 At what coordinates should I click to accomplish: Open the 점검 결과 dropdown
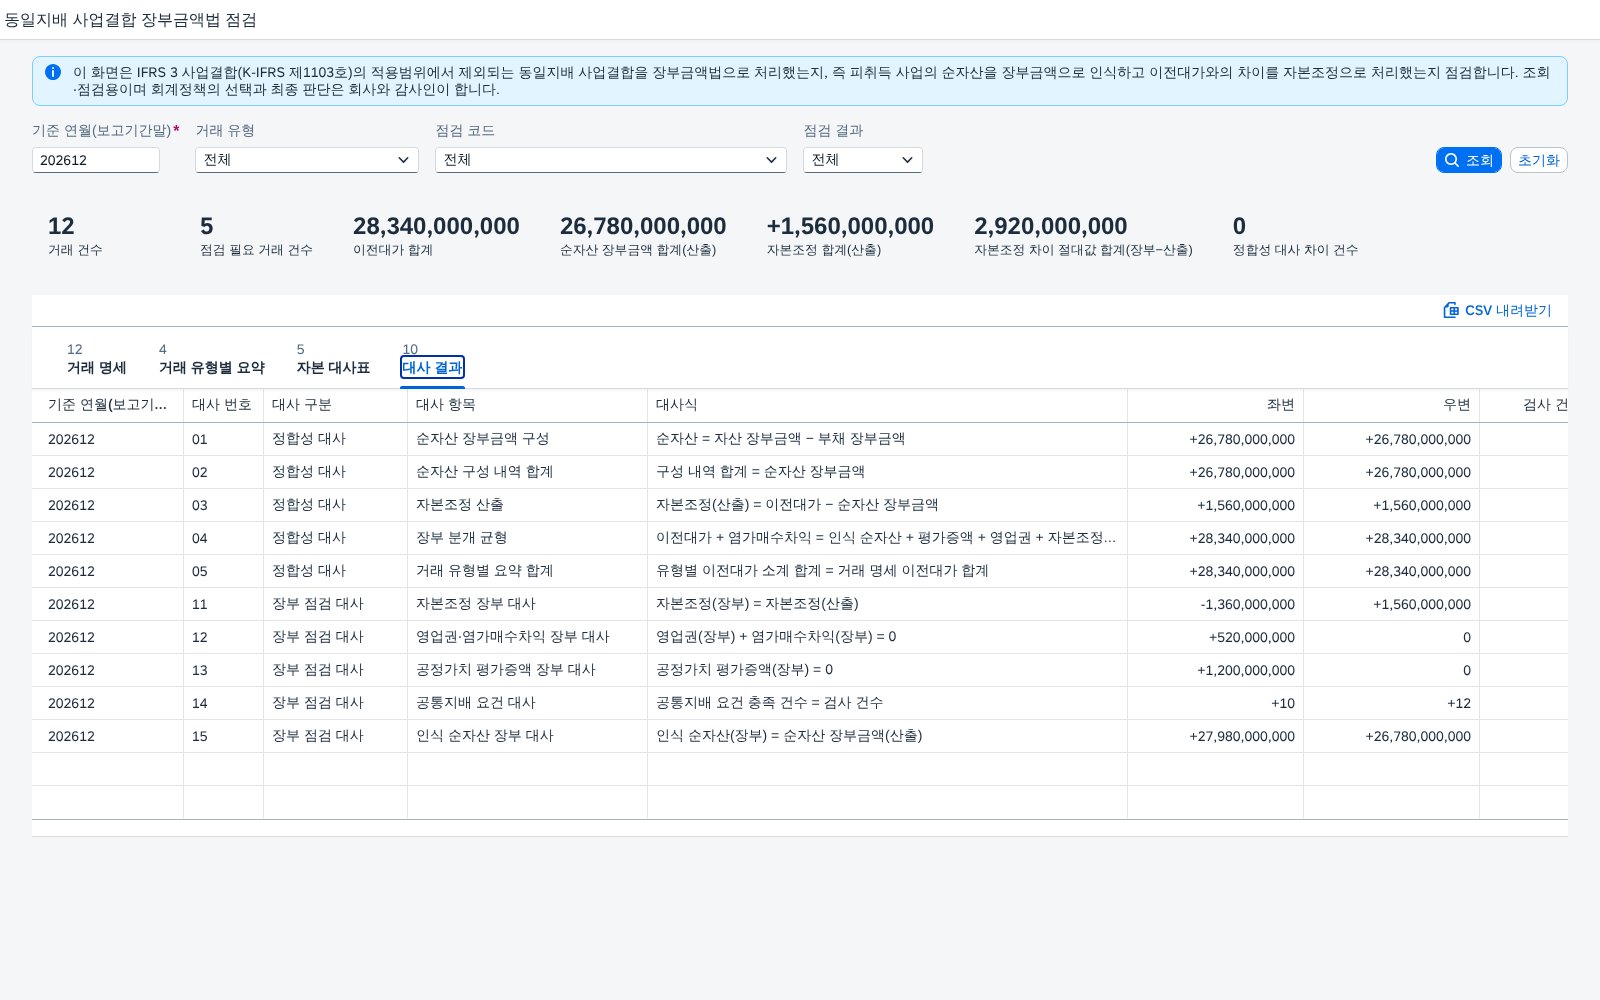click(x=863, y=160)
